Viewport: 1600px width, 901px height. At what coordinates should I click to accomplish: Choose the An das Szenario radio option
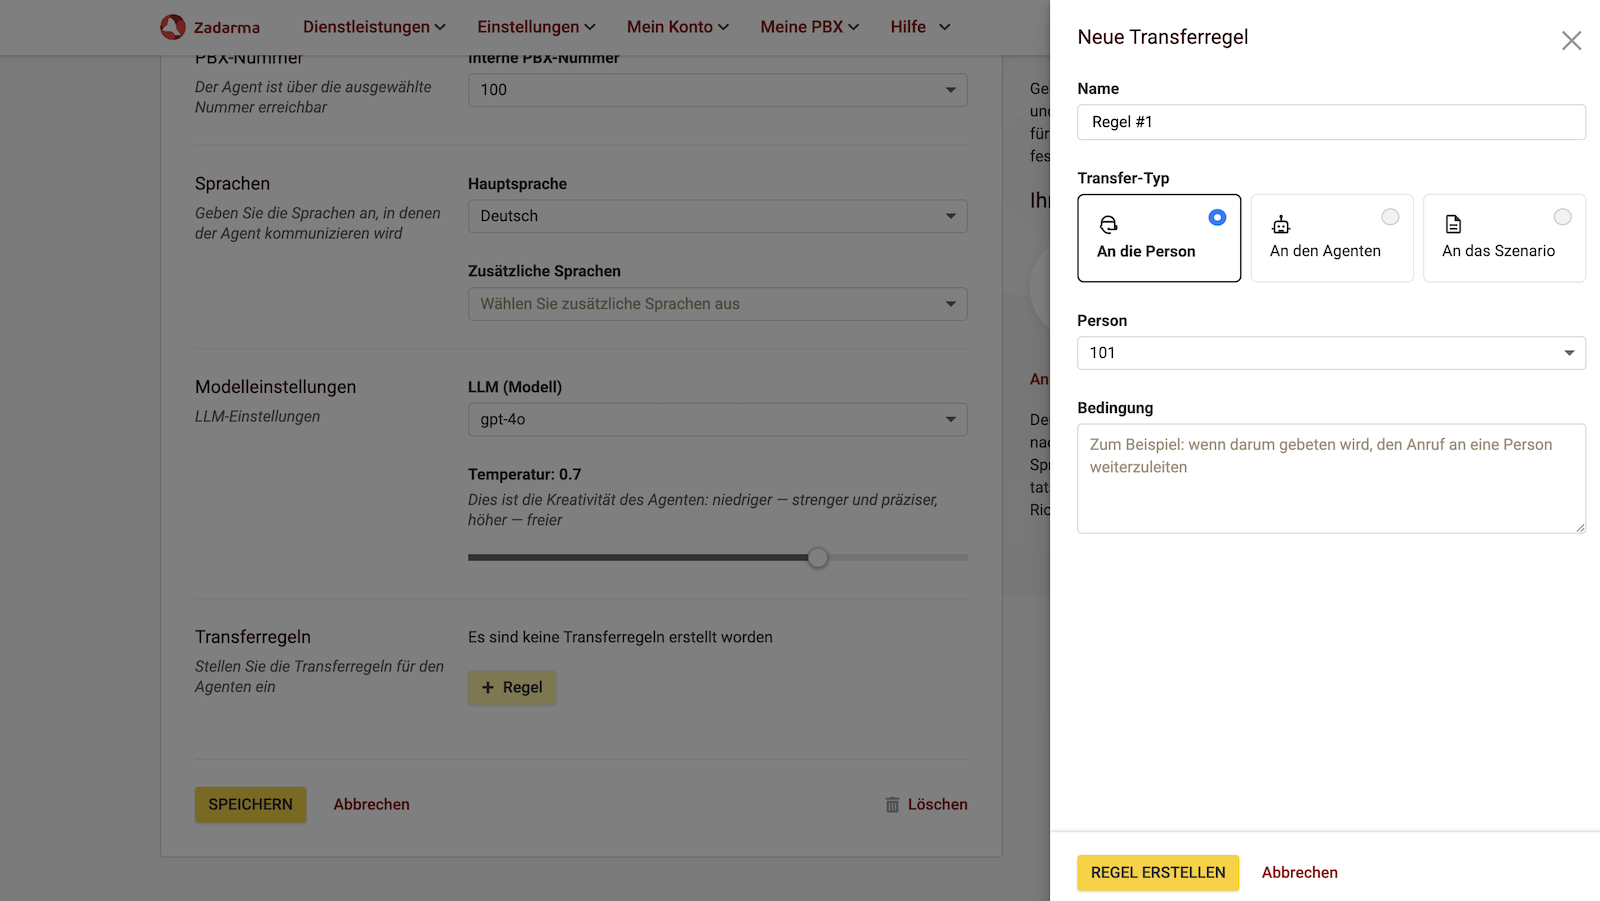click(x=1562, y=217)
